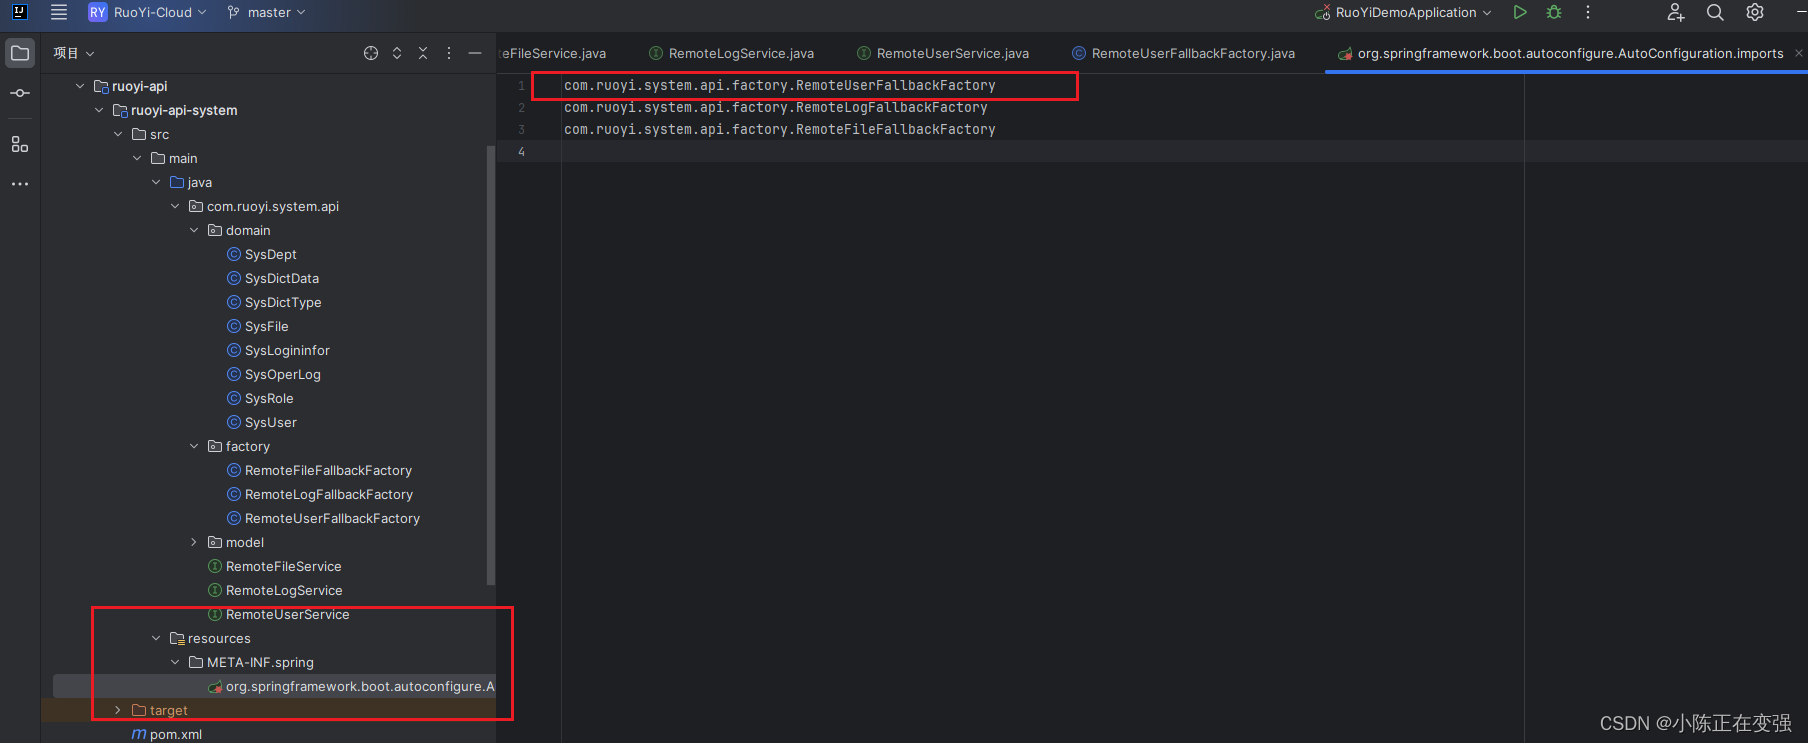Switch to RemoteLogService.java tab
Viewport: 1808px width, 743px height.
[x=732, y=53]
